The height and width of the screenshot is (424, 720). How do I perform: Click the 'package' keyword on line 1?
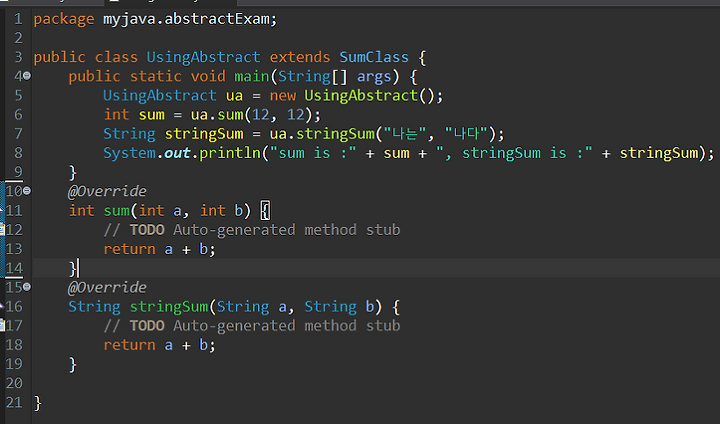(x=64, y=20)
